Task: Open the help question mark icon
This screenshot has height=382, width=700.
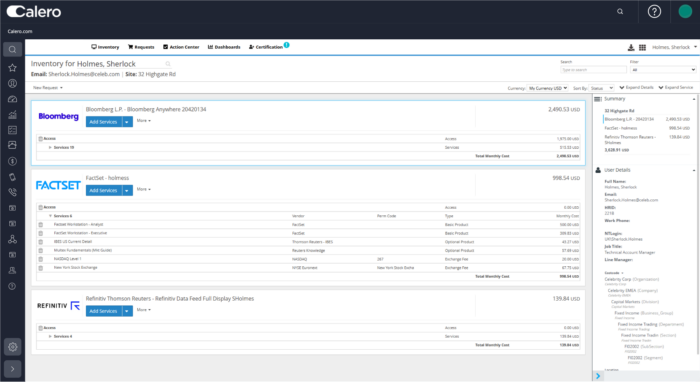Action: pos(654,12)
